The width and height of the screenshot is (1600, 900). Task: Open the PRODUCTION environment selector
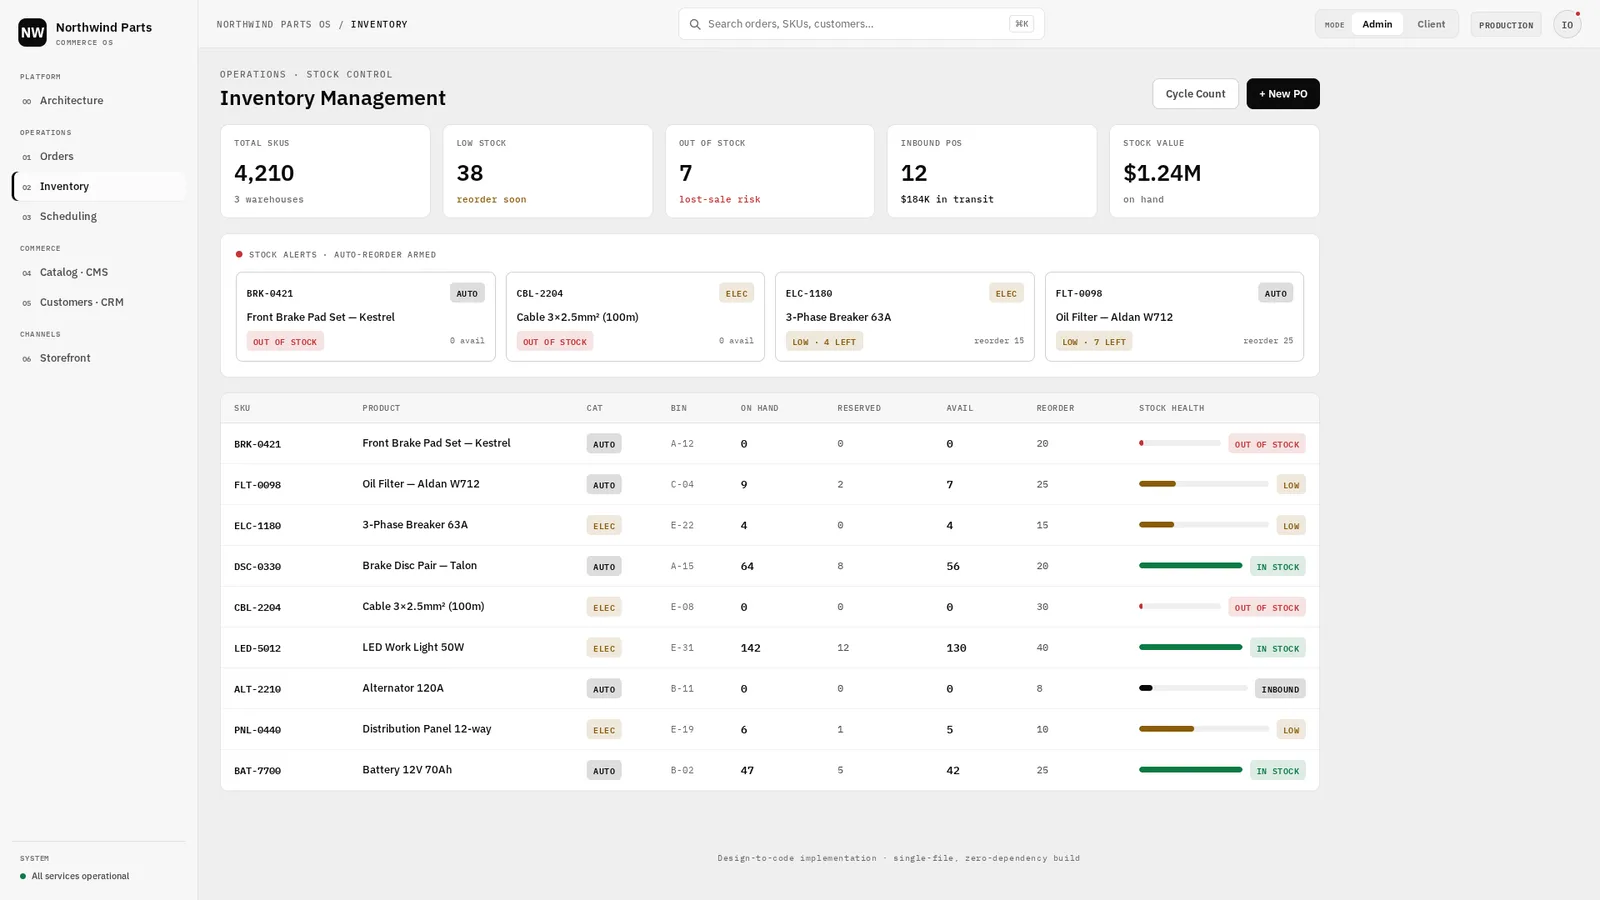[x=1506, y=25]
